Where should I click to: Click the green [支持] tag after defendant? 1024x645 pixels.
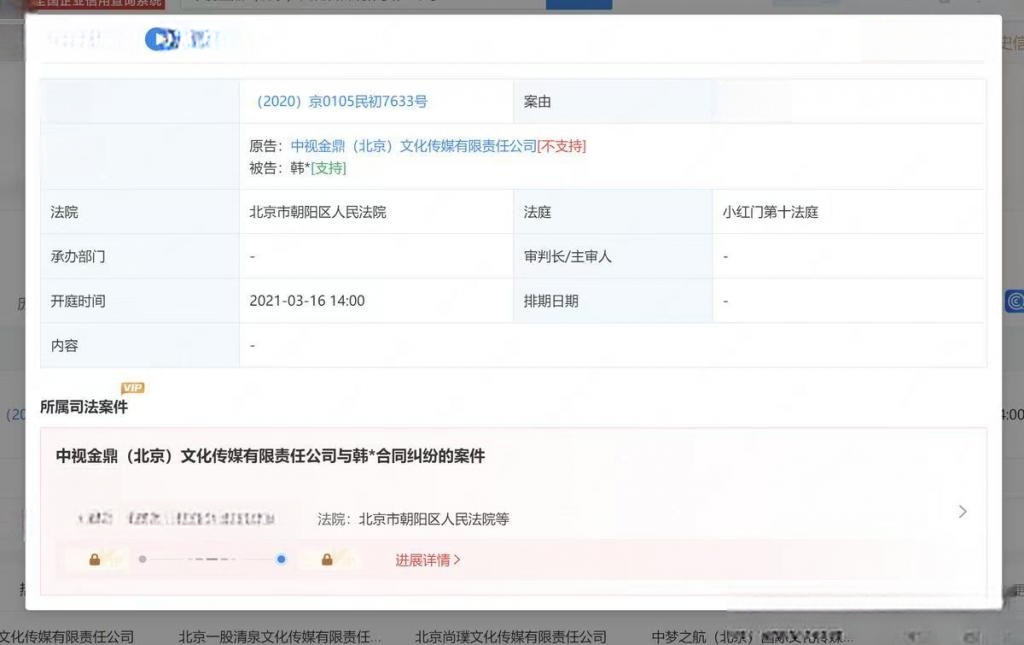(x=328, y=168)
